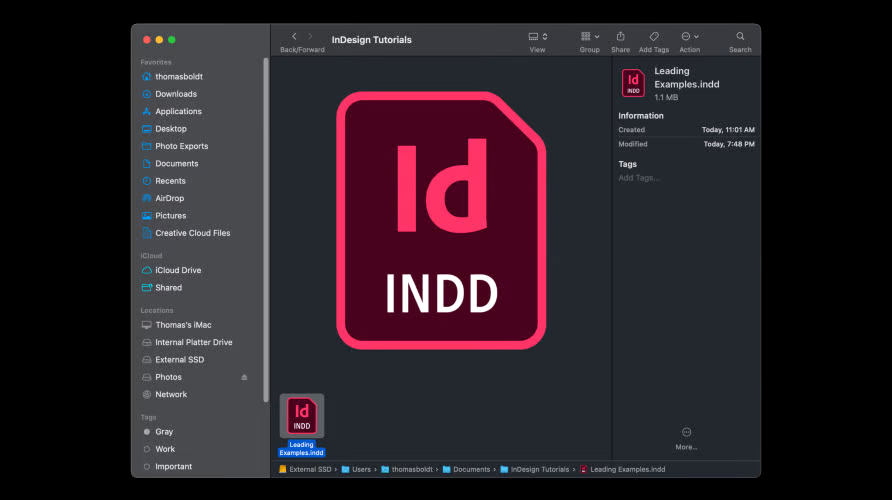Click the 'InDesign Tutorials' window title
The width and height of the screenshot is (892, 500).
point(371,40)
